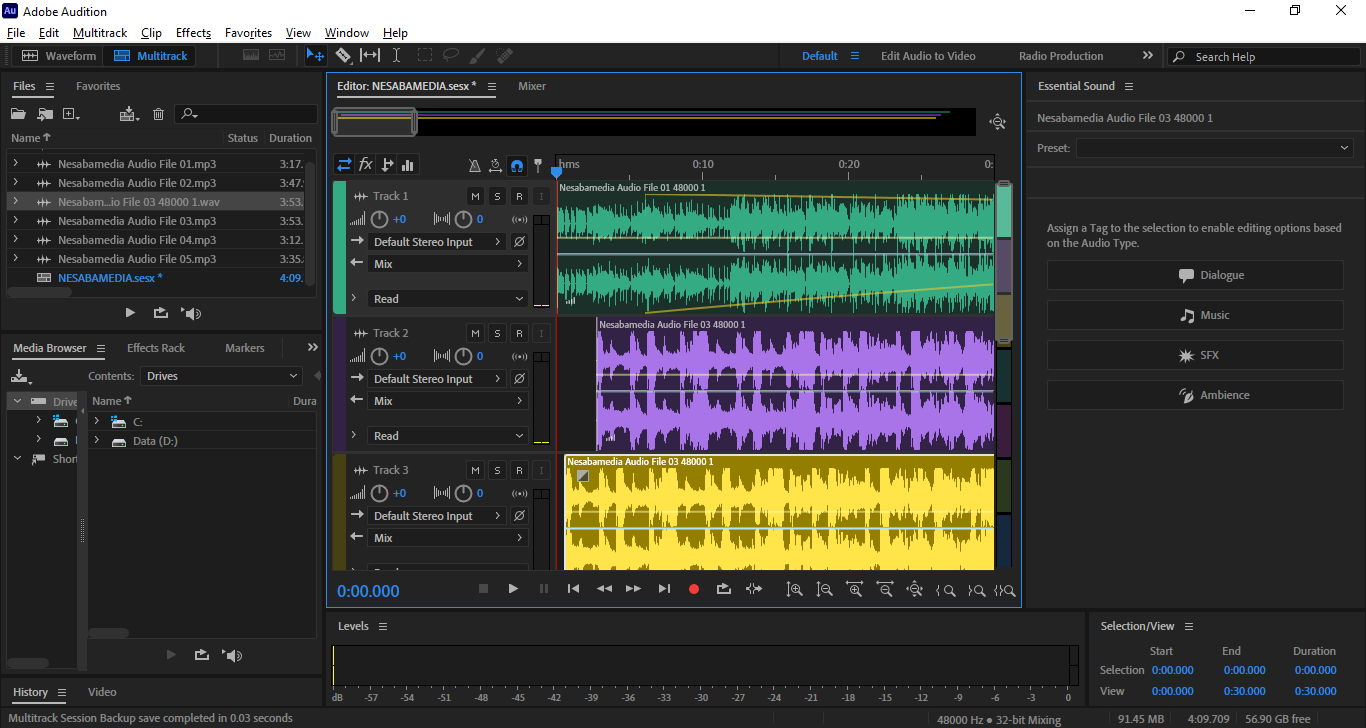Select the Razor tool in toolbar

343,56
